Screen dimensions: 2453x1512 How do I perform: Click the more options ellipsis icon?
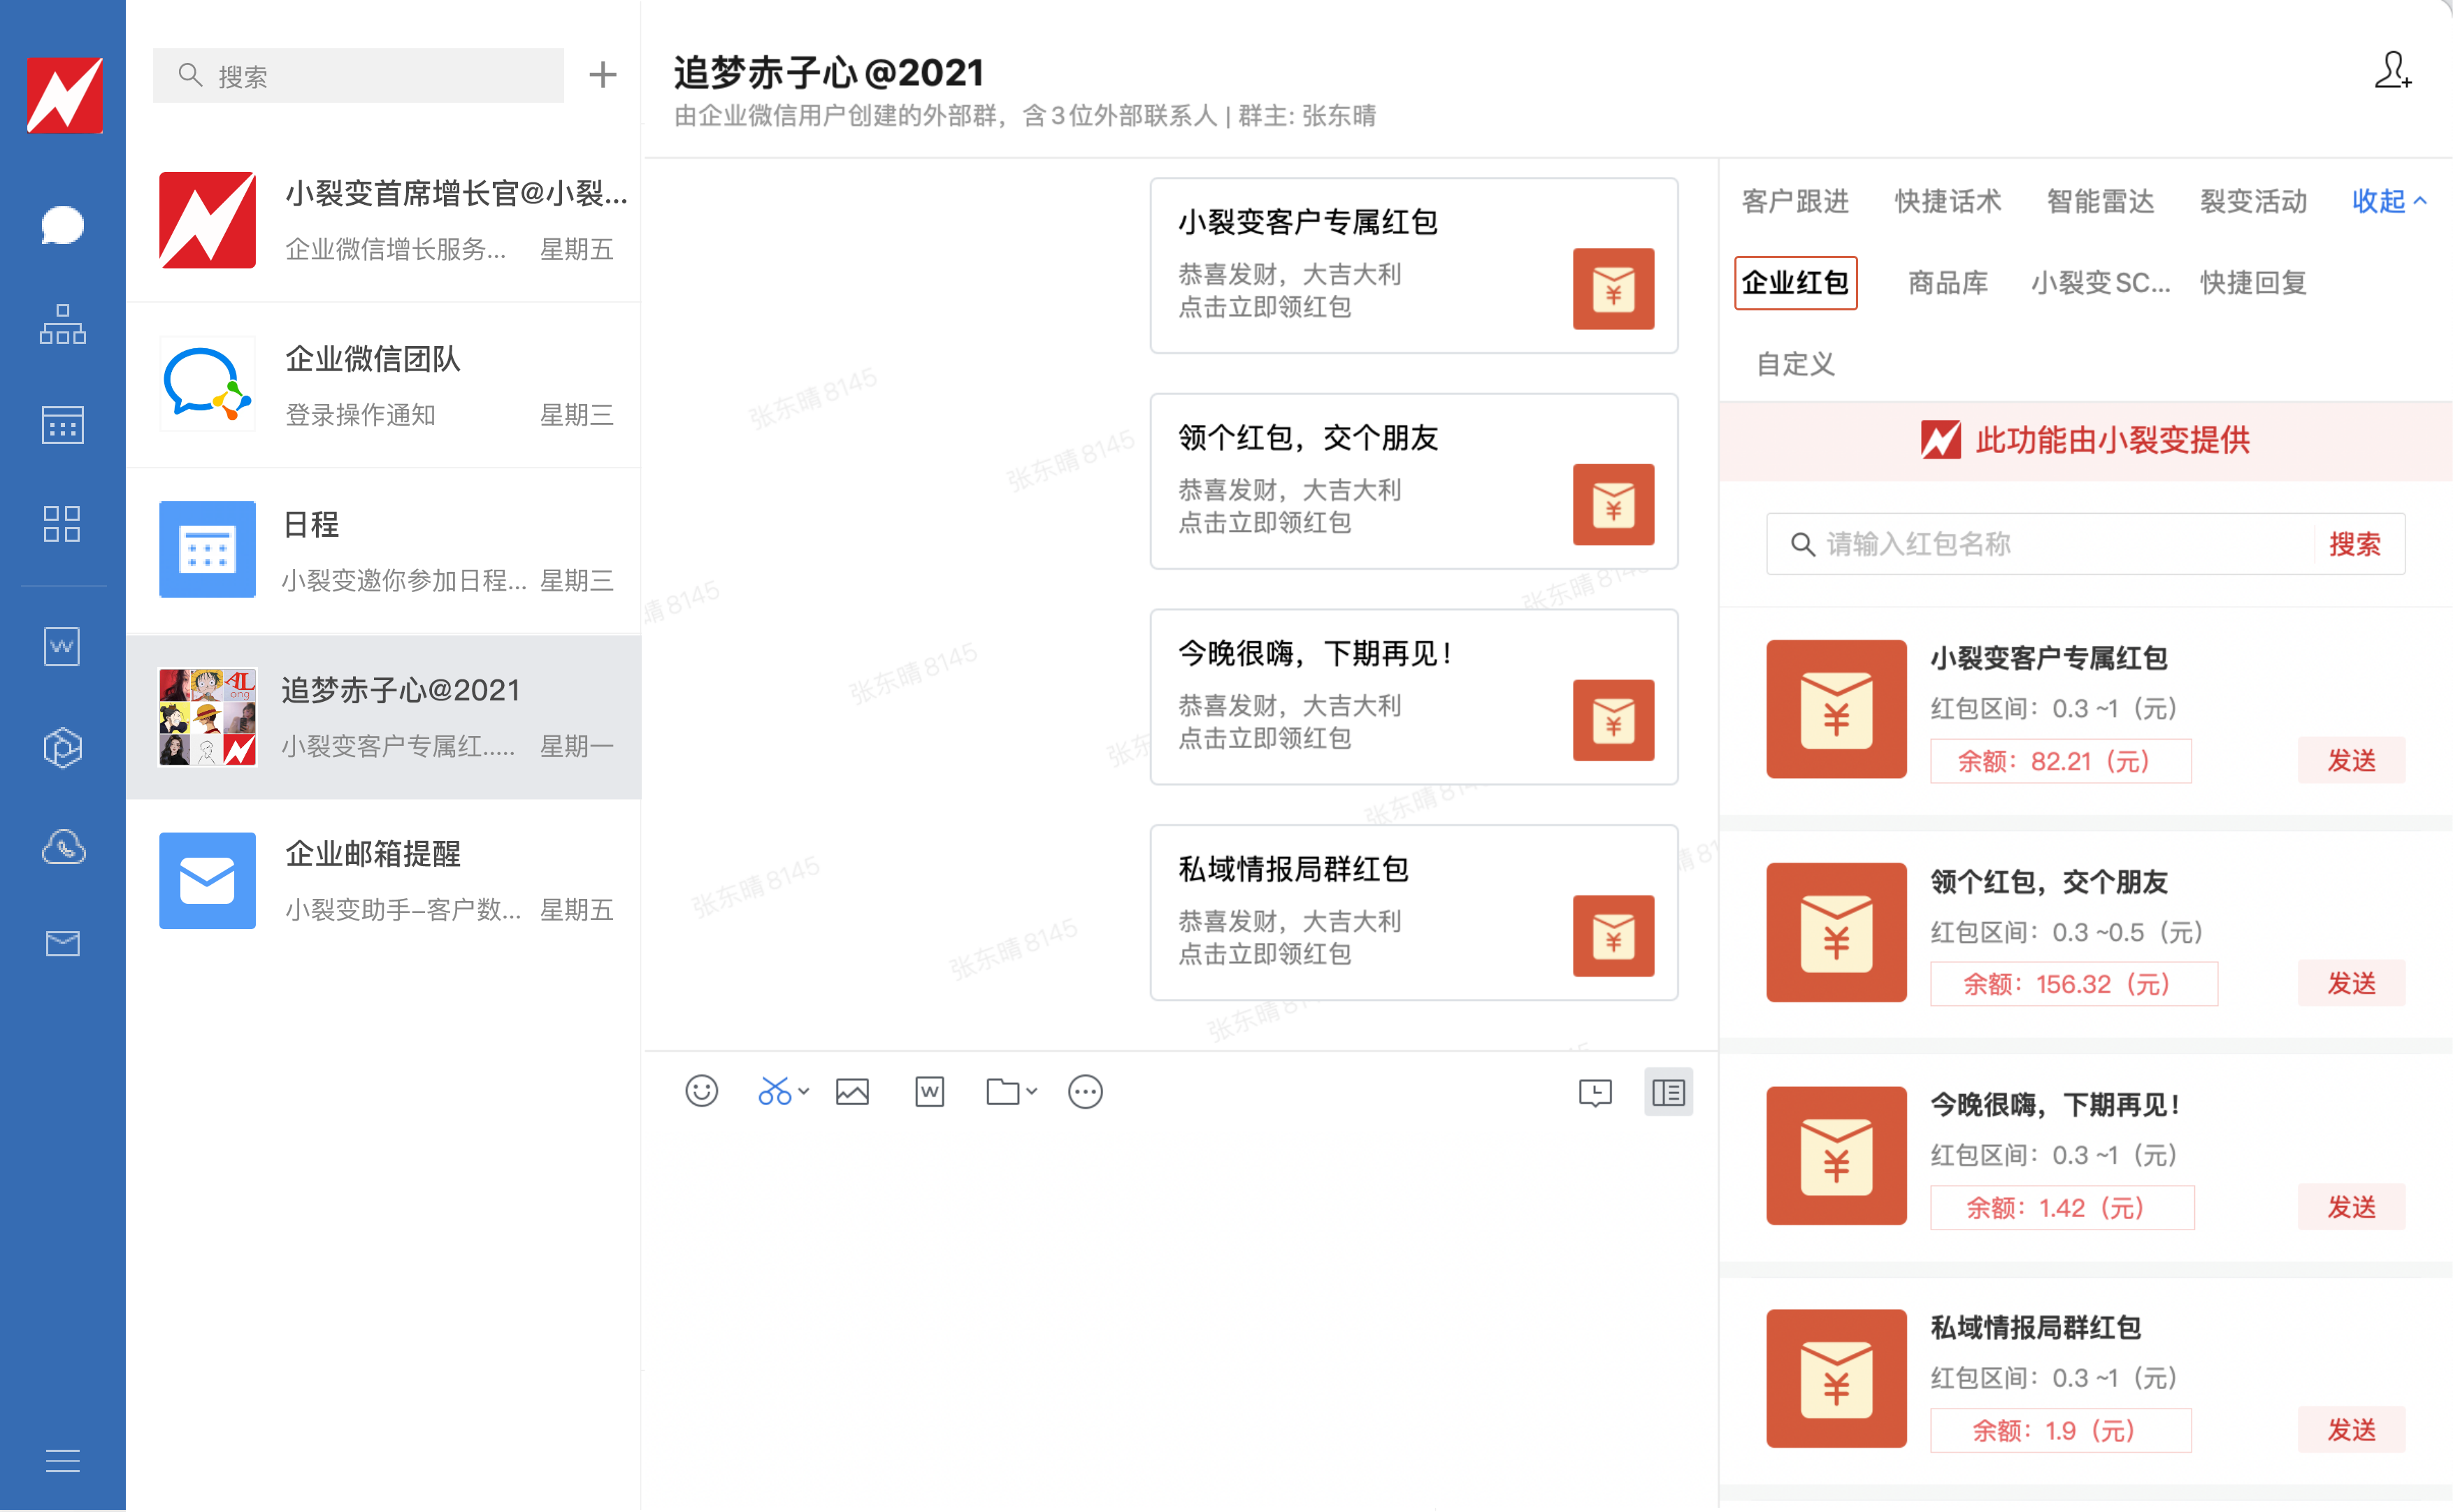point(1085,1091)
